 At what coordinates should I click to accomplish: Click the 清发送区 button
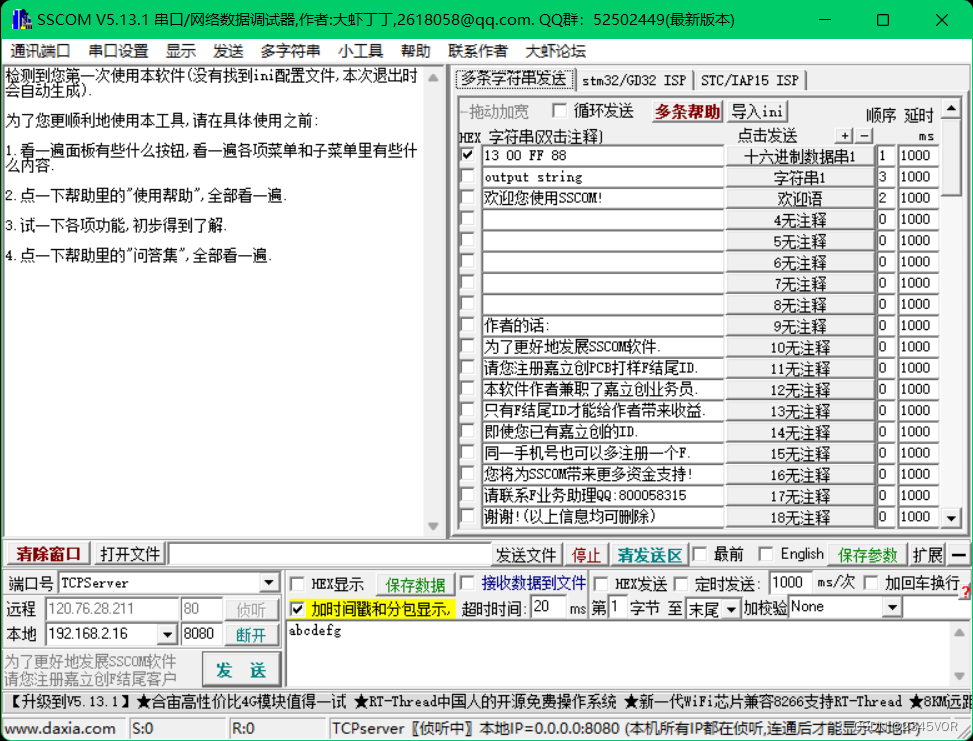[650, 555]
